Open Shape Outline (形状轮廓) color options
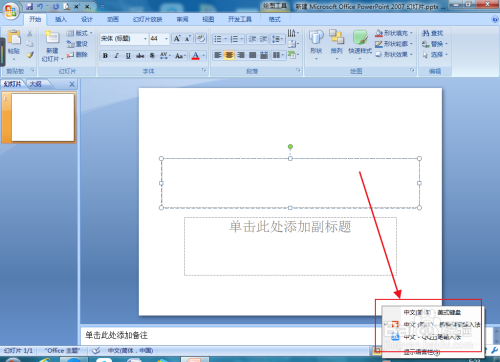 394,44
